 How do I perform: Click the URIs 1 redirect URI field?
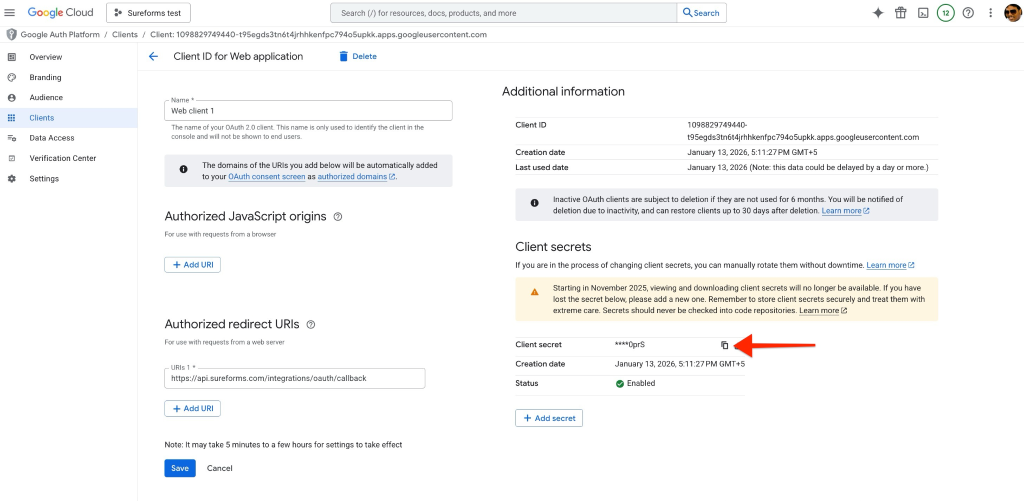coord(295,378)
